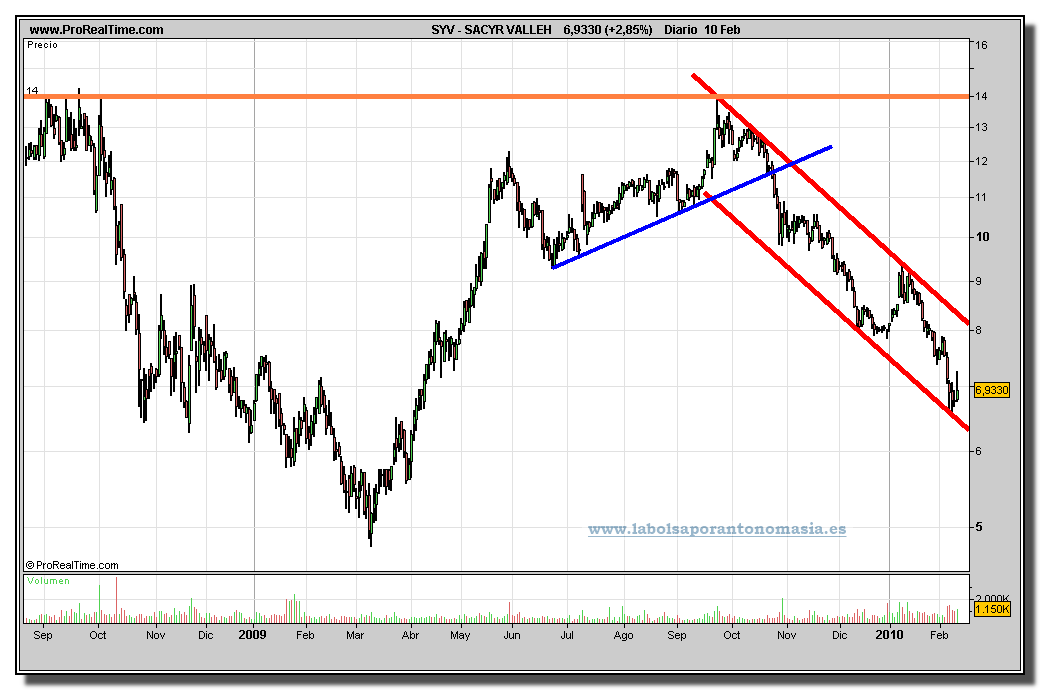Click the Abr label on time axis

(x=411, y=636)
